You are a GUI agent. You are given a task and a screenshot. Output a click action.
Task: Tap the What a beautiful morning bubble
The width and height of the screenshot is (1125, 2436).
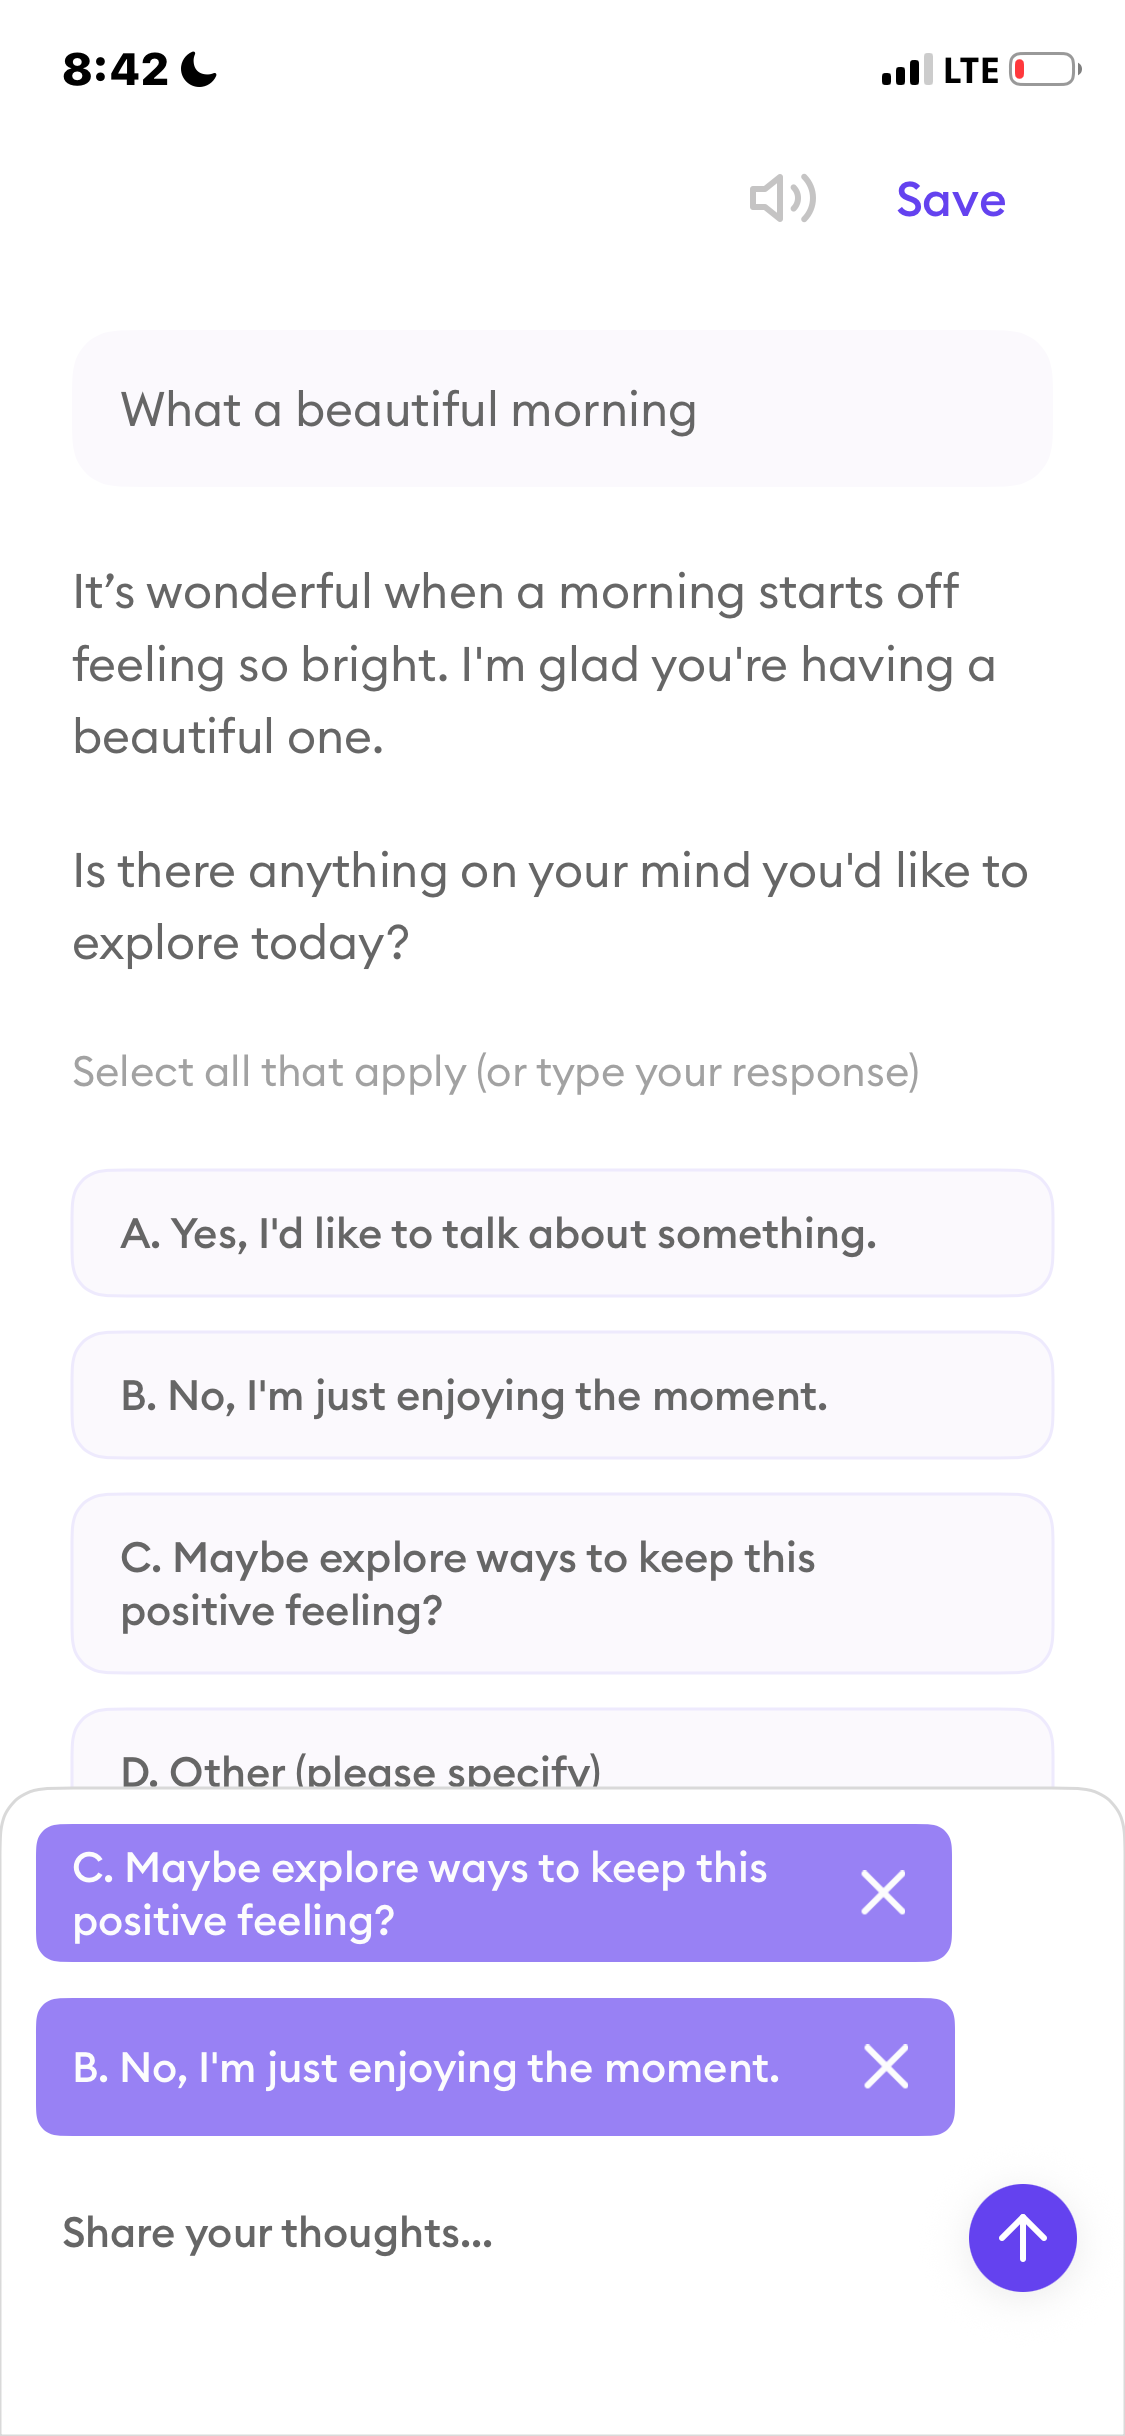562,409
